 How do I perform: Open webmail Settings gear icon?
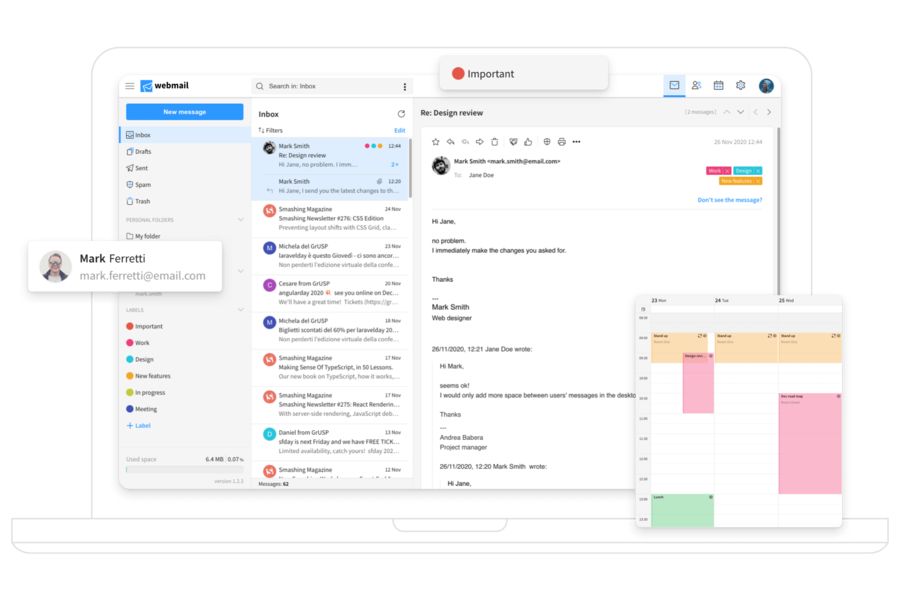coord(740,85)
